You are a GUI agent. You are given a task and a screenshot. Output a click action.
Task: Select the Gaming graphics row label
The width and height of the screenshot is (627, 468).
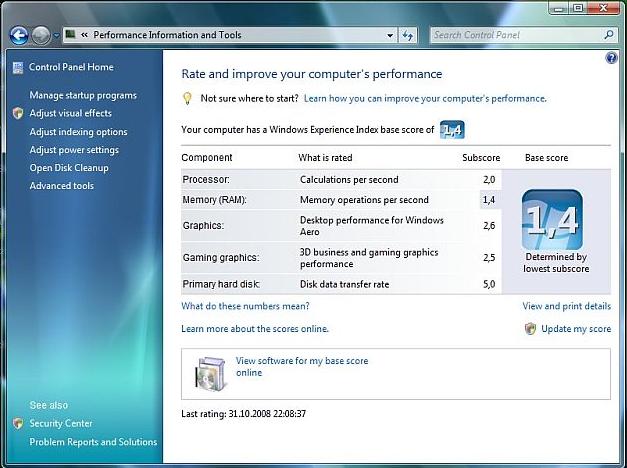coord(221,258)
